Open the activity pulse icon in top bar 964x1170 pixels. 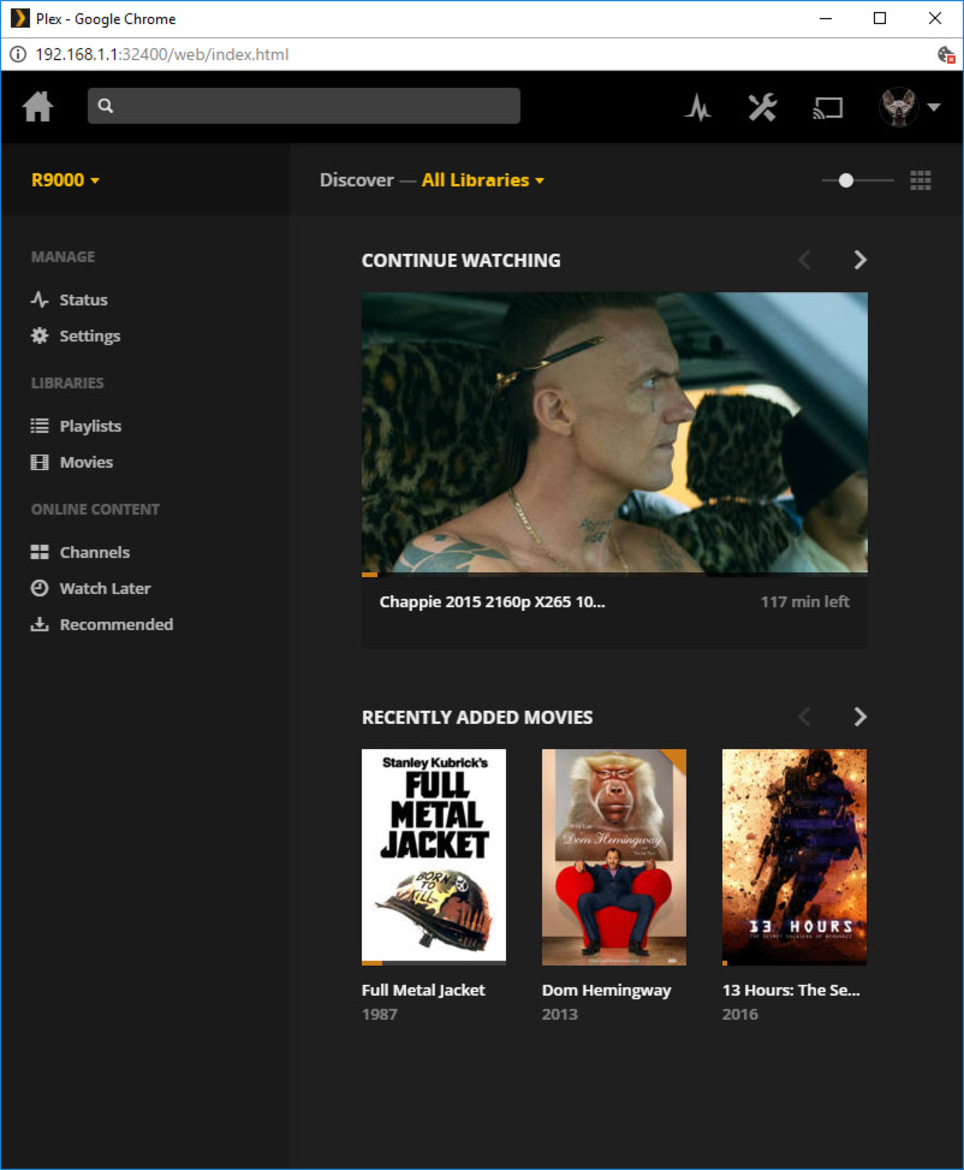(x=698, y=107)
